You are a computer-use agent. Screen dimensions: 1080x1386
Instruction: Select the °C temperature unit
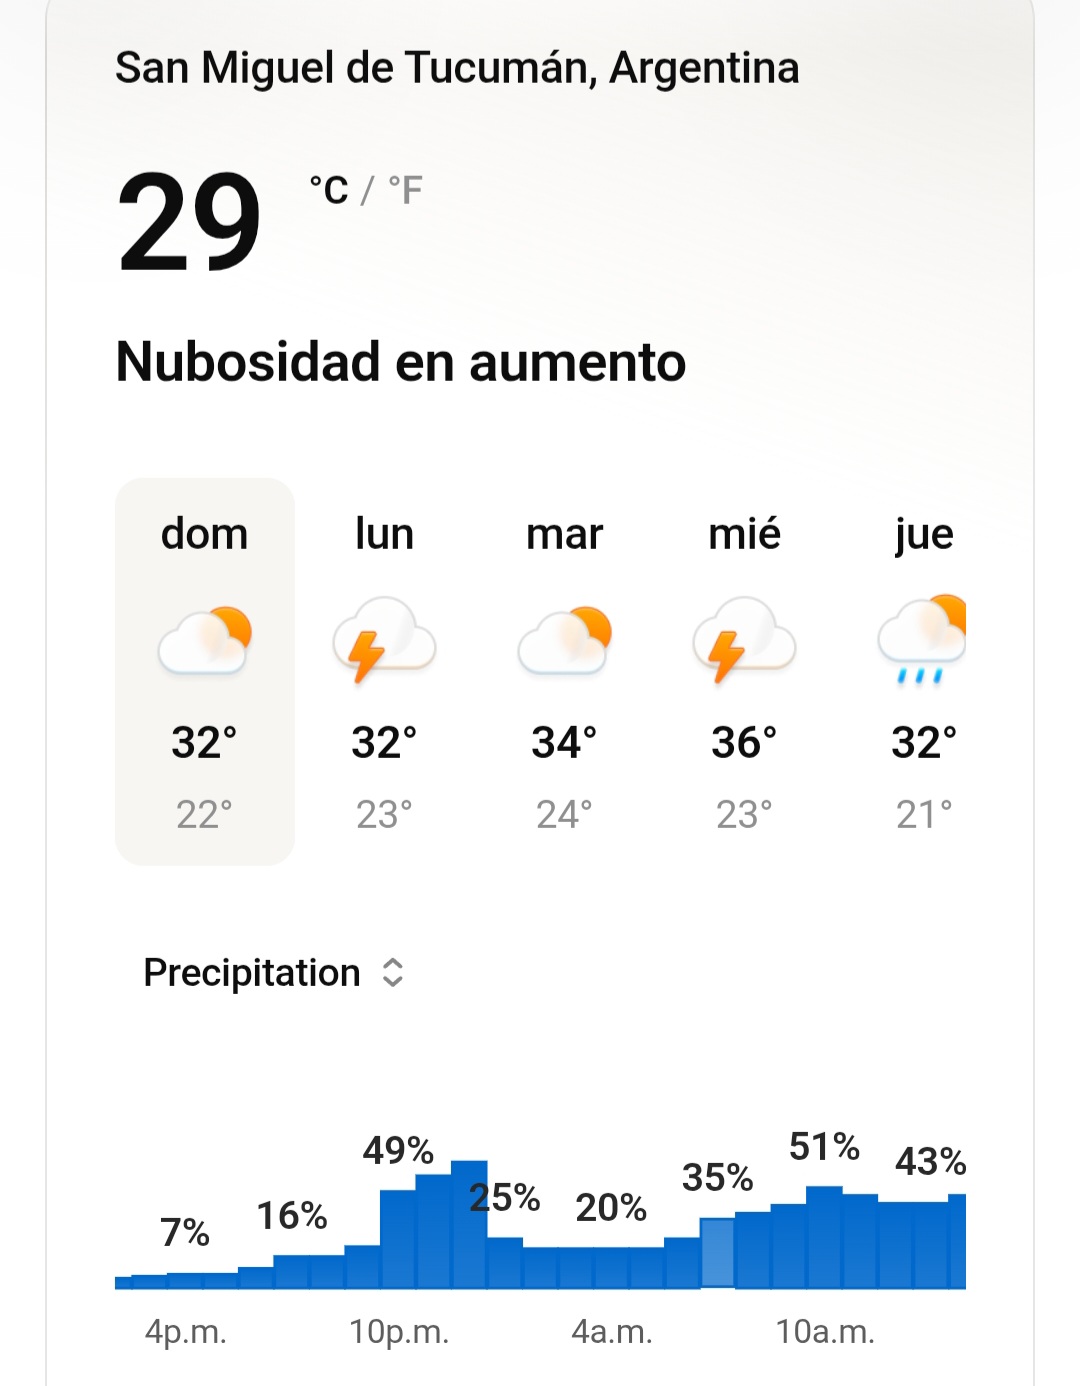[329, 190]
